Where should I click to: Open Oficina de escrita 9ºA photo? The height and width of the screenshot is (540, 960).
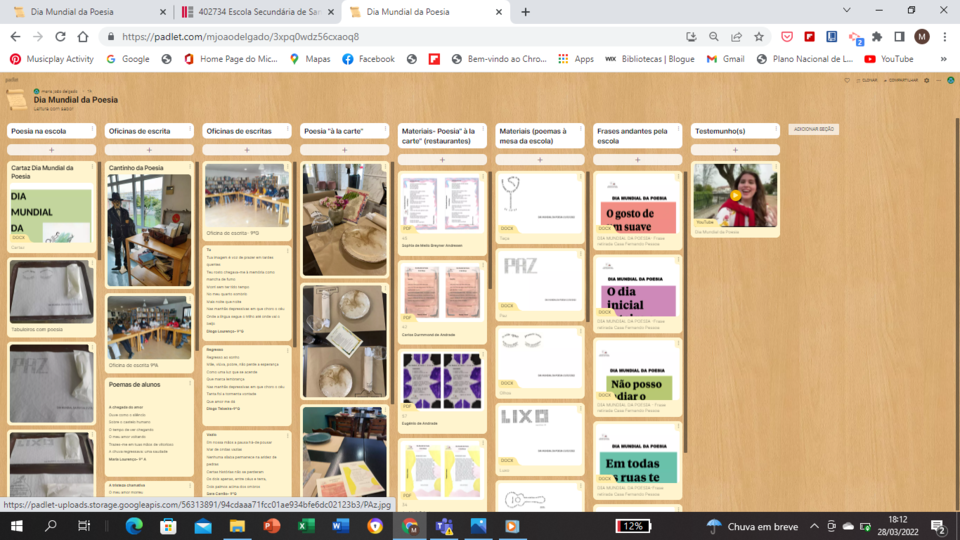[x=149, y=328]
